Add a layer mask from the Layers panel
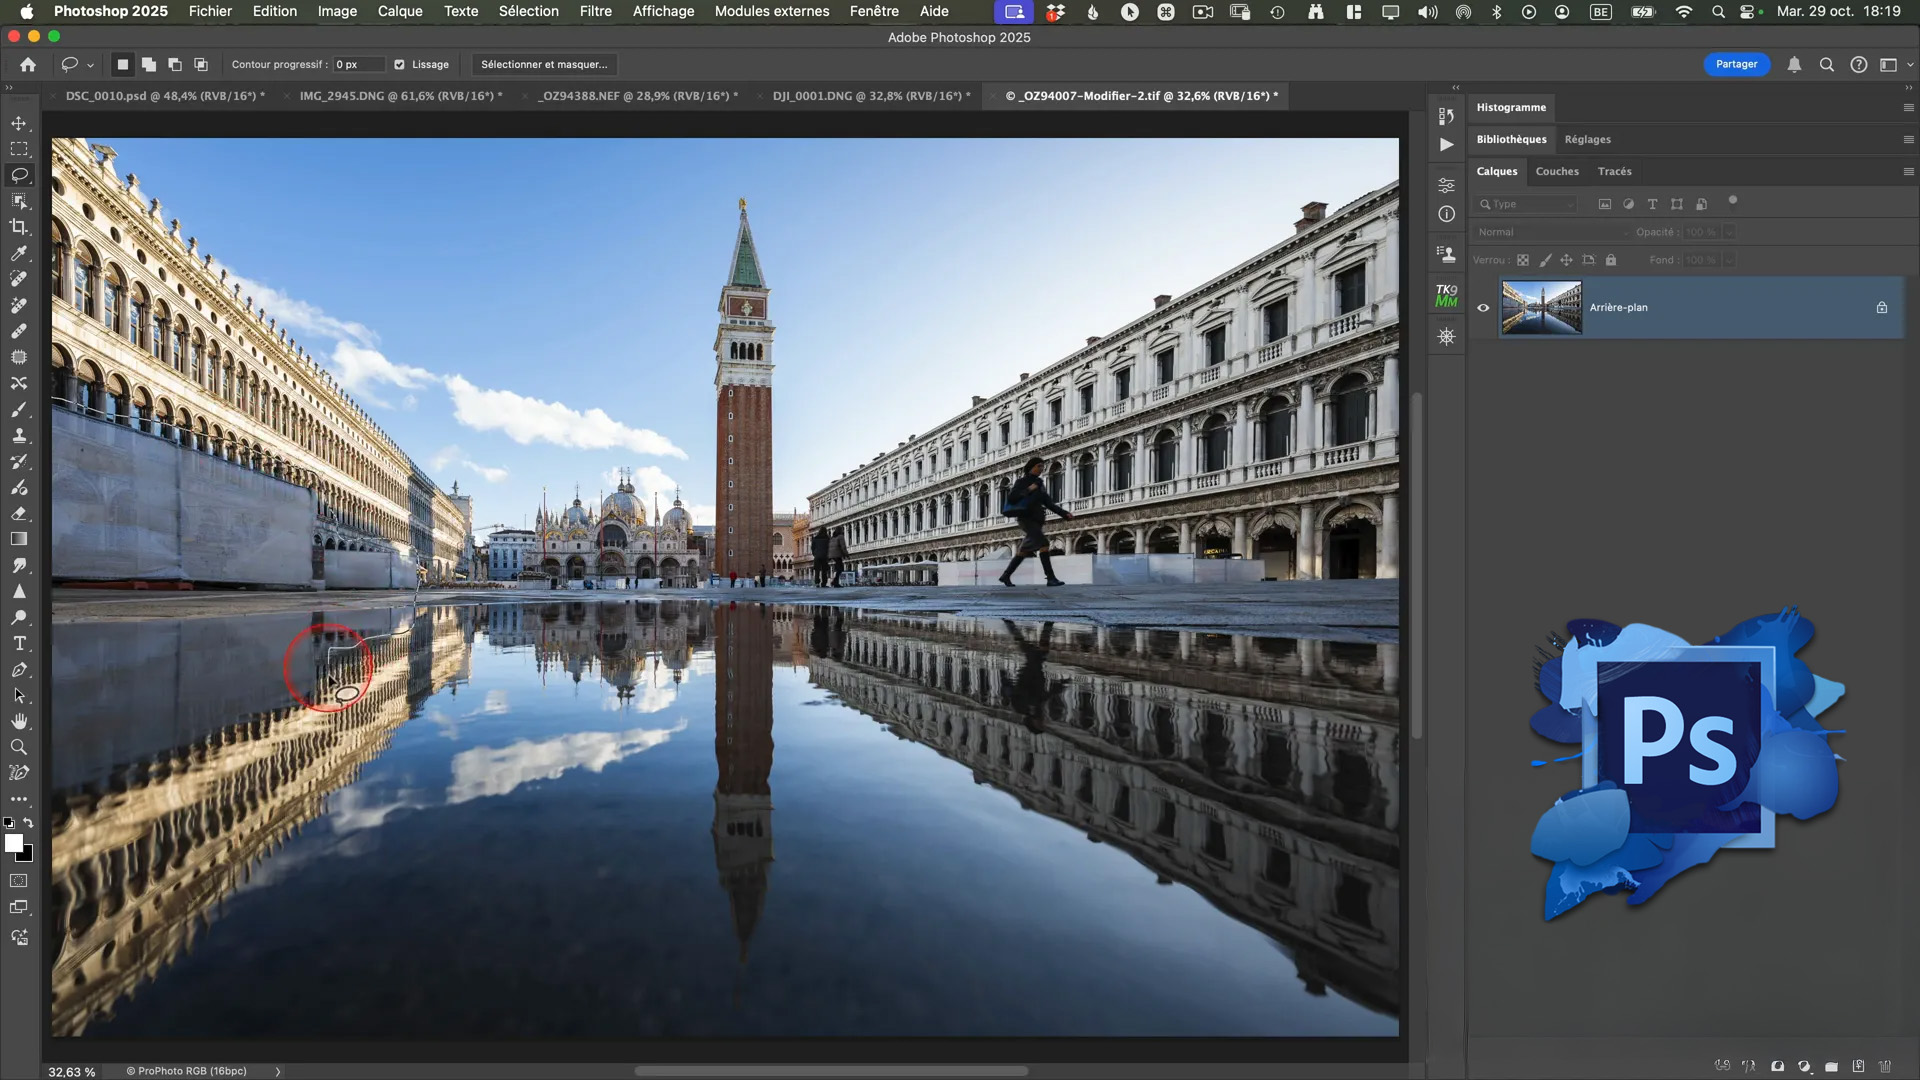The image size is (1920, 1080). click(x=1778, y=1065)
